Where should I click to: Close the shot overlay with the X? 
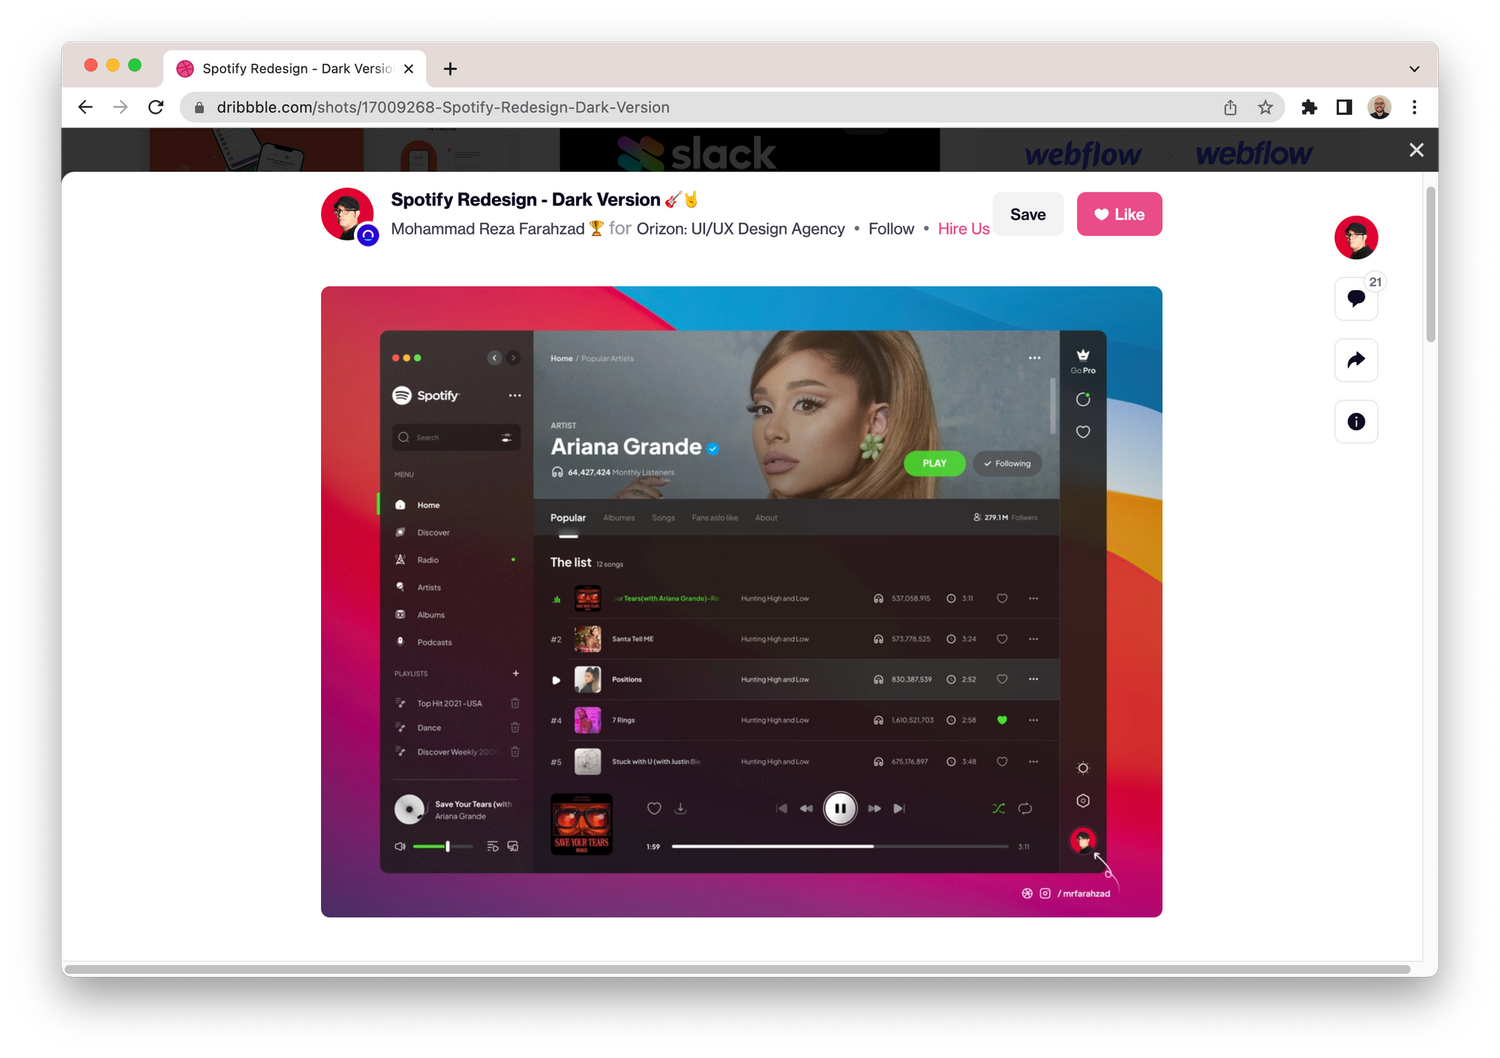[1416, 150]
